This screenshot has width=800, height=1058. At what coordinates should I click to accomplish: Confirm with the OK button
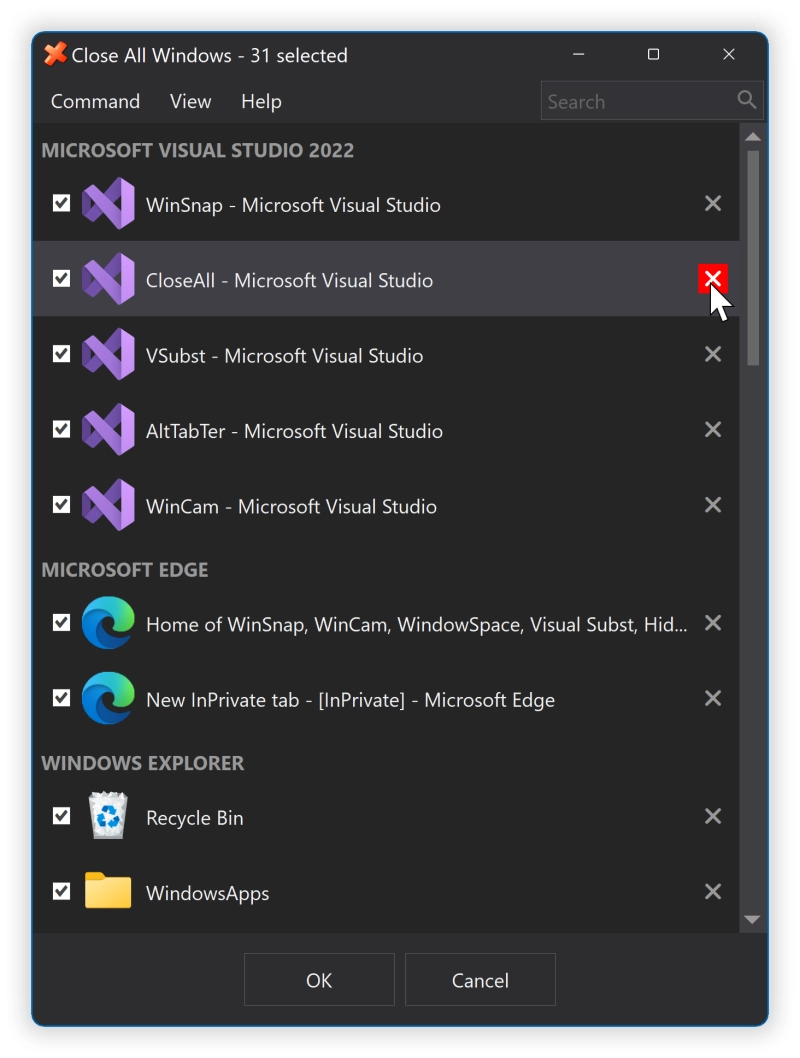point(319,980)
